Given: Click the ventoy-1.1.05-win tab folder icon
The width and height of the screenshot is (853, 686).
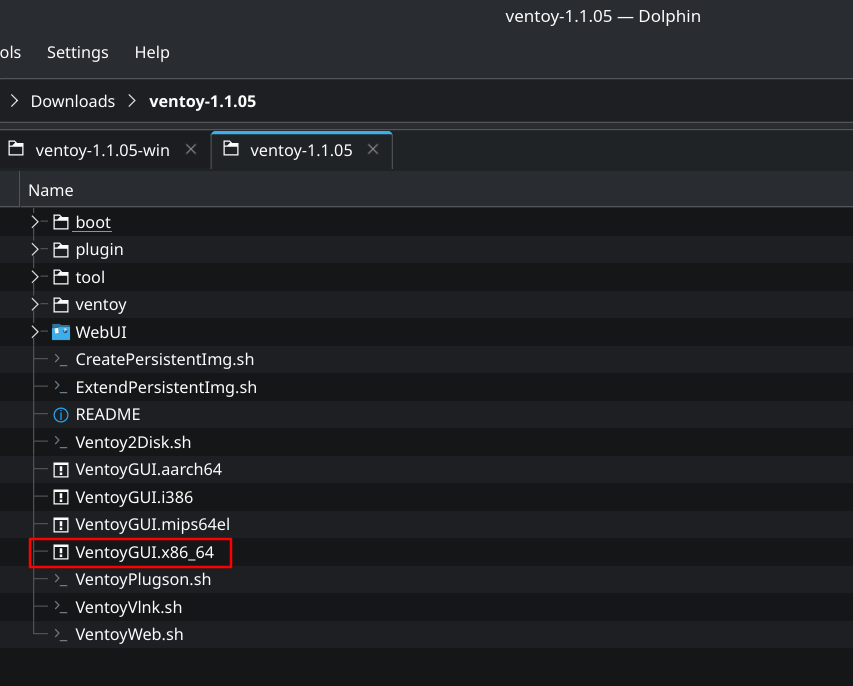Looking at the screenshot, I should point(16,149).
